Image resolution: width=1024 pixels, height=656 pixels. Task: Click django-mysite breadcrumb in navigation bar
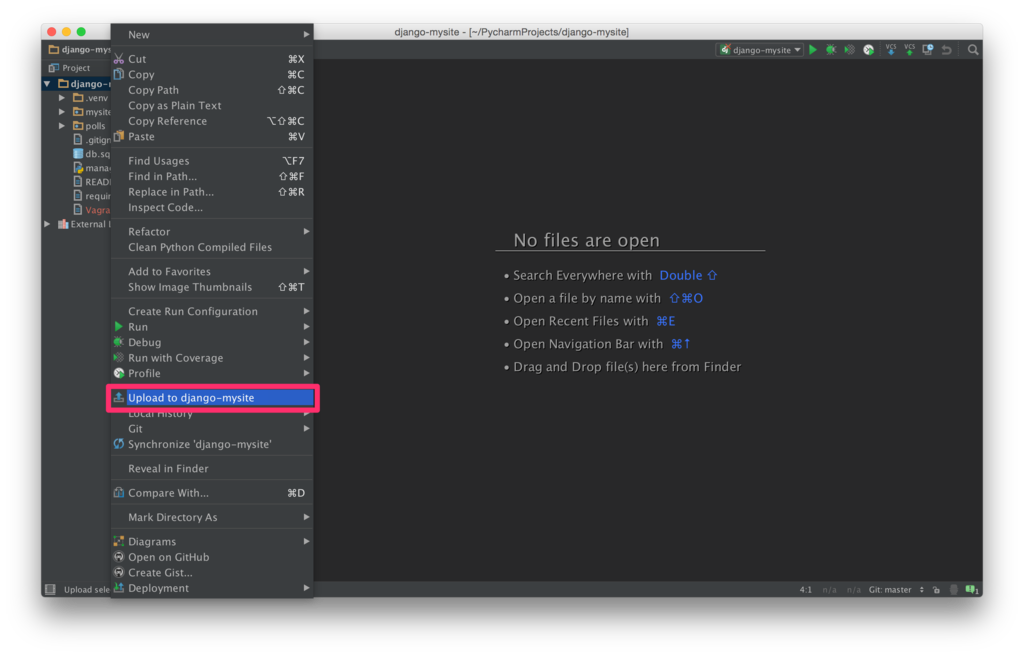point(80,50)
